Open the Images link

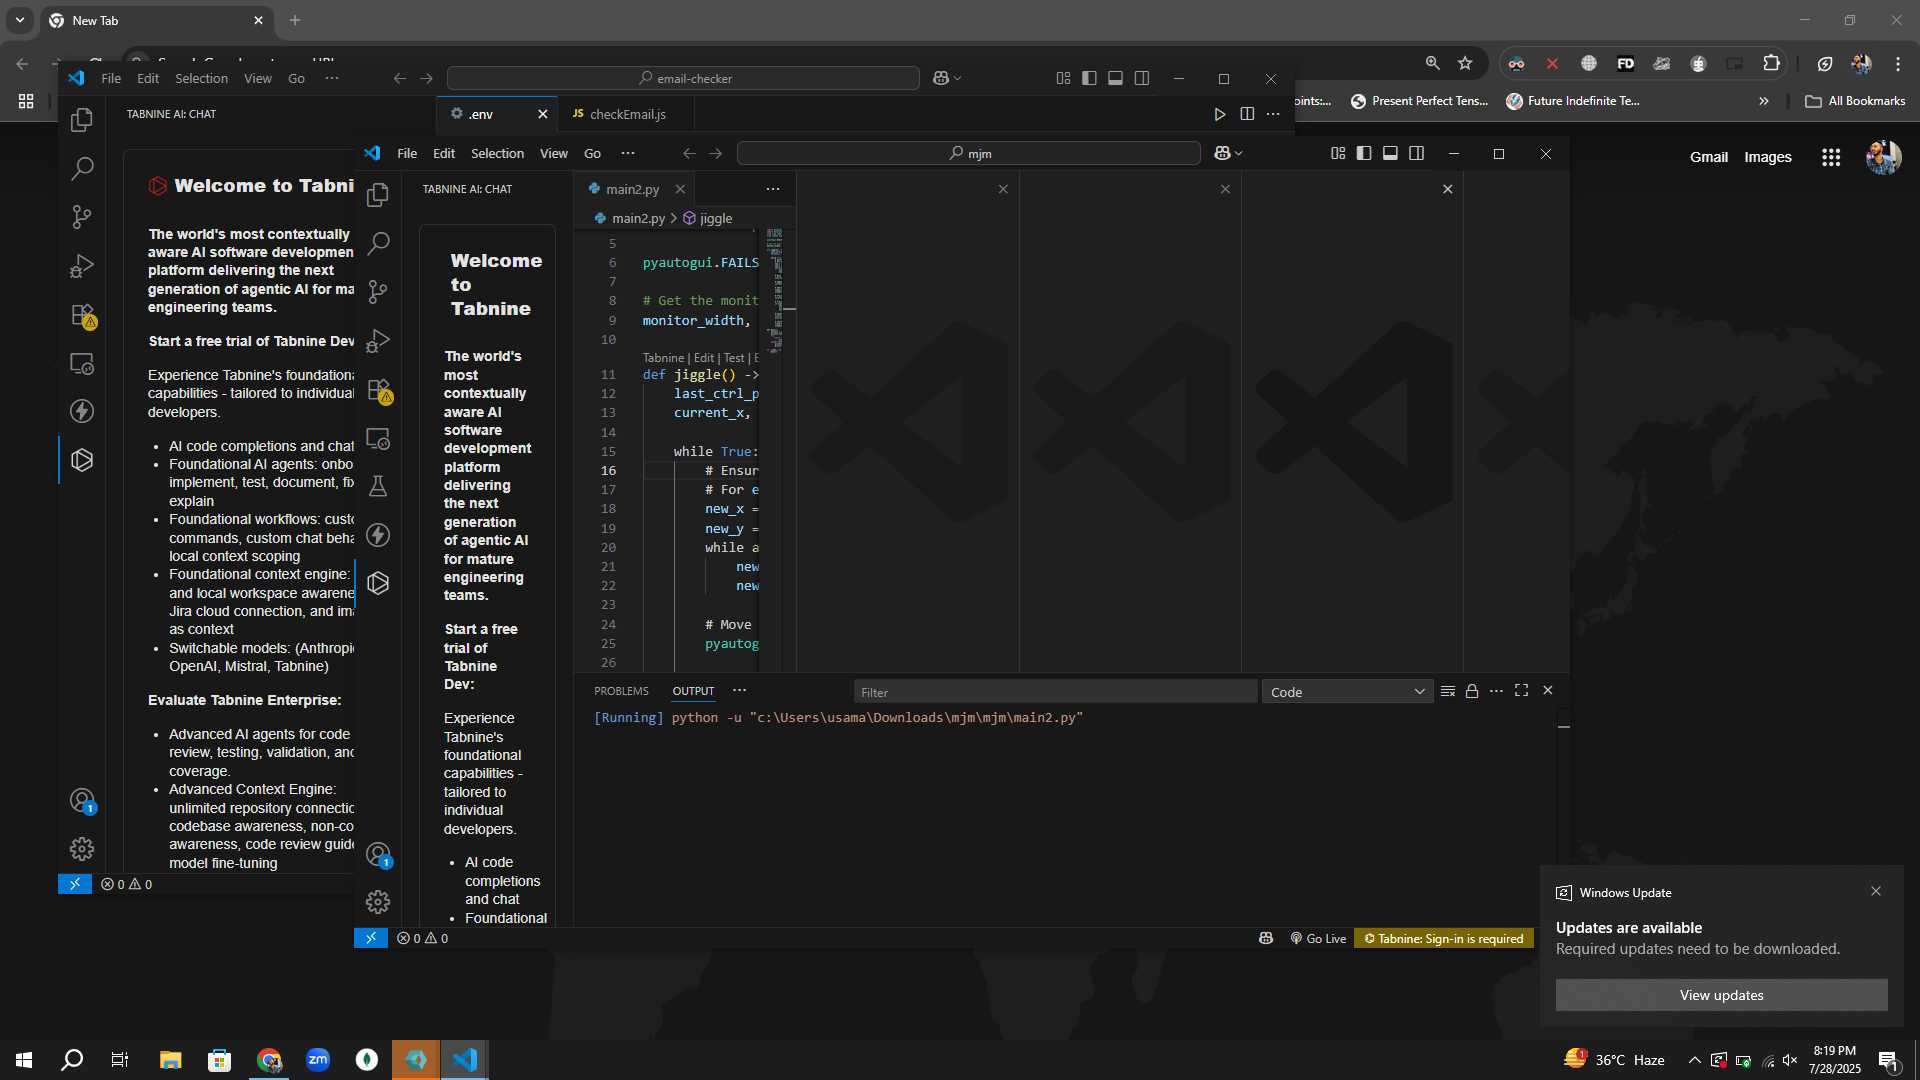click(1767, 157)
